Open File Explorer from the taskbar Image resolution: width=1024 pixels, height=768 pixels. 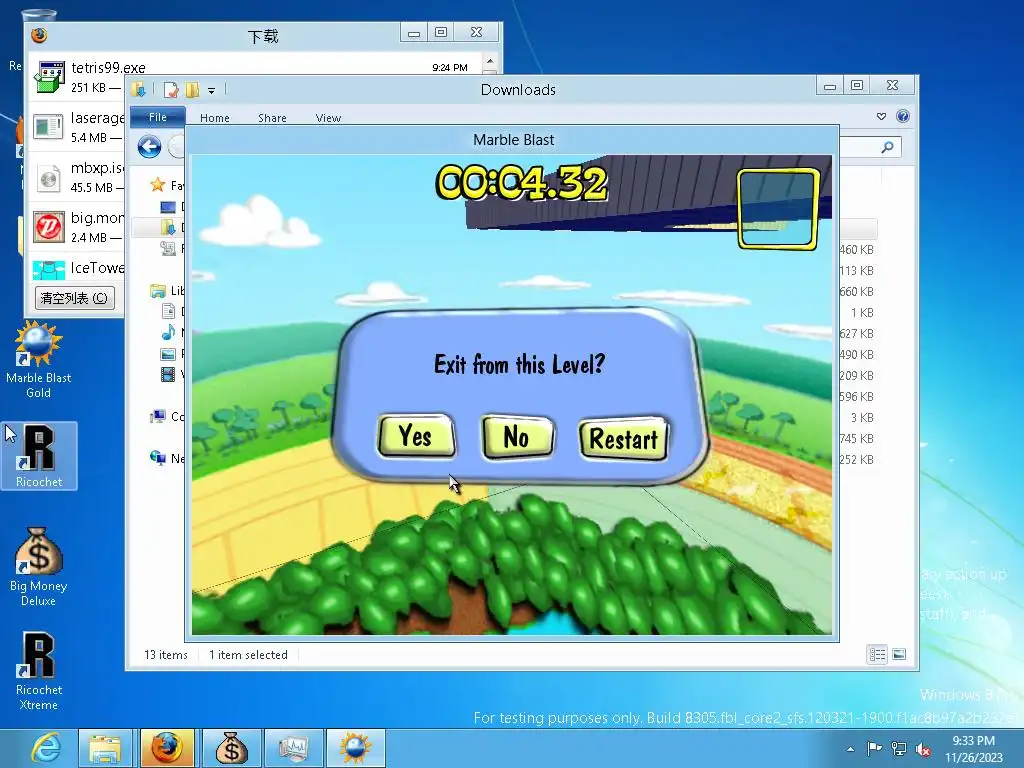(x=104, y=748)
